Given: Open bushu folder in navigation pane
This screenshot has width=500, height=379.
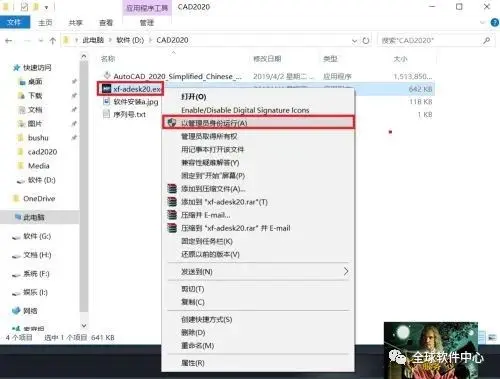Looking at the screenshot, I should 38,138.
